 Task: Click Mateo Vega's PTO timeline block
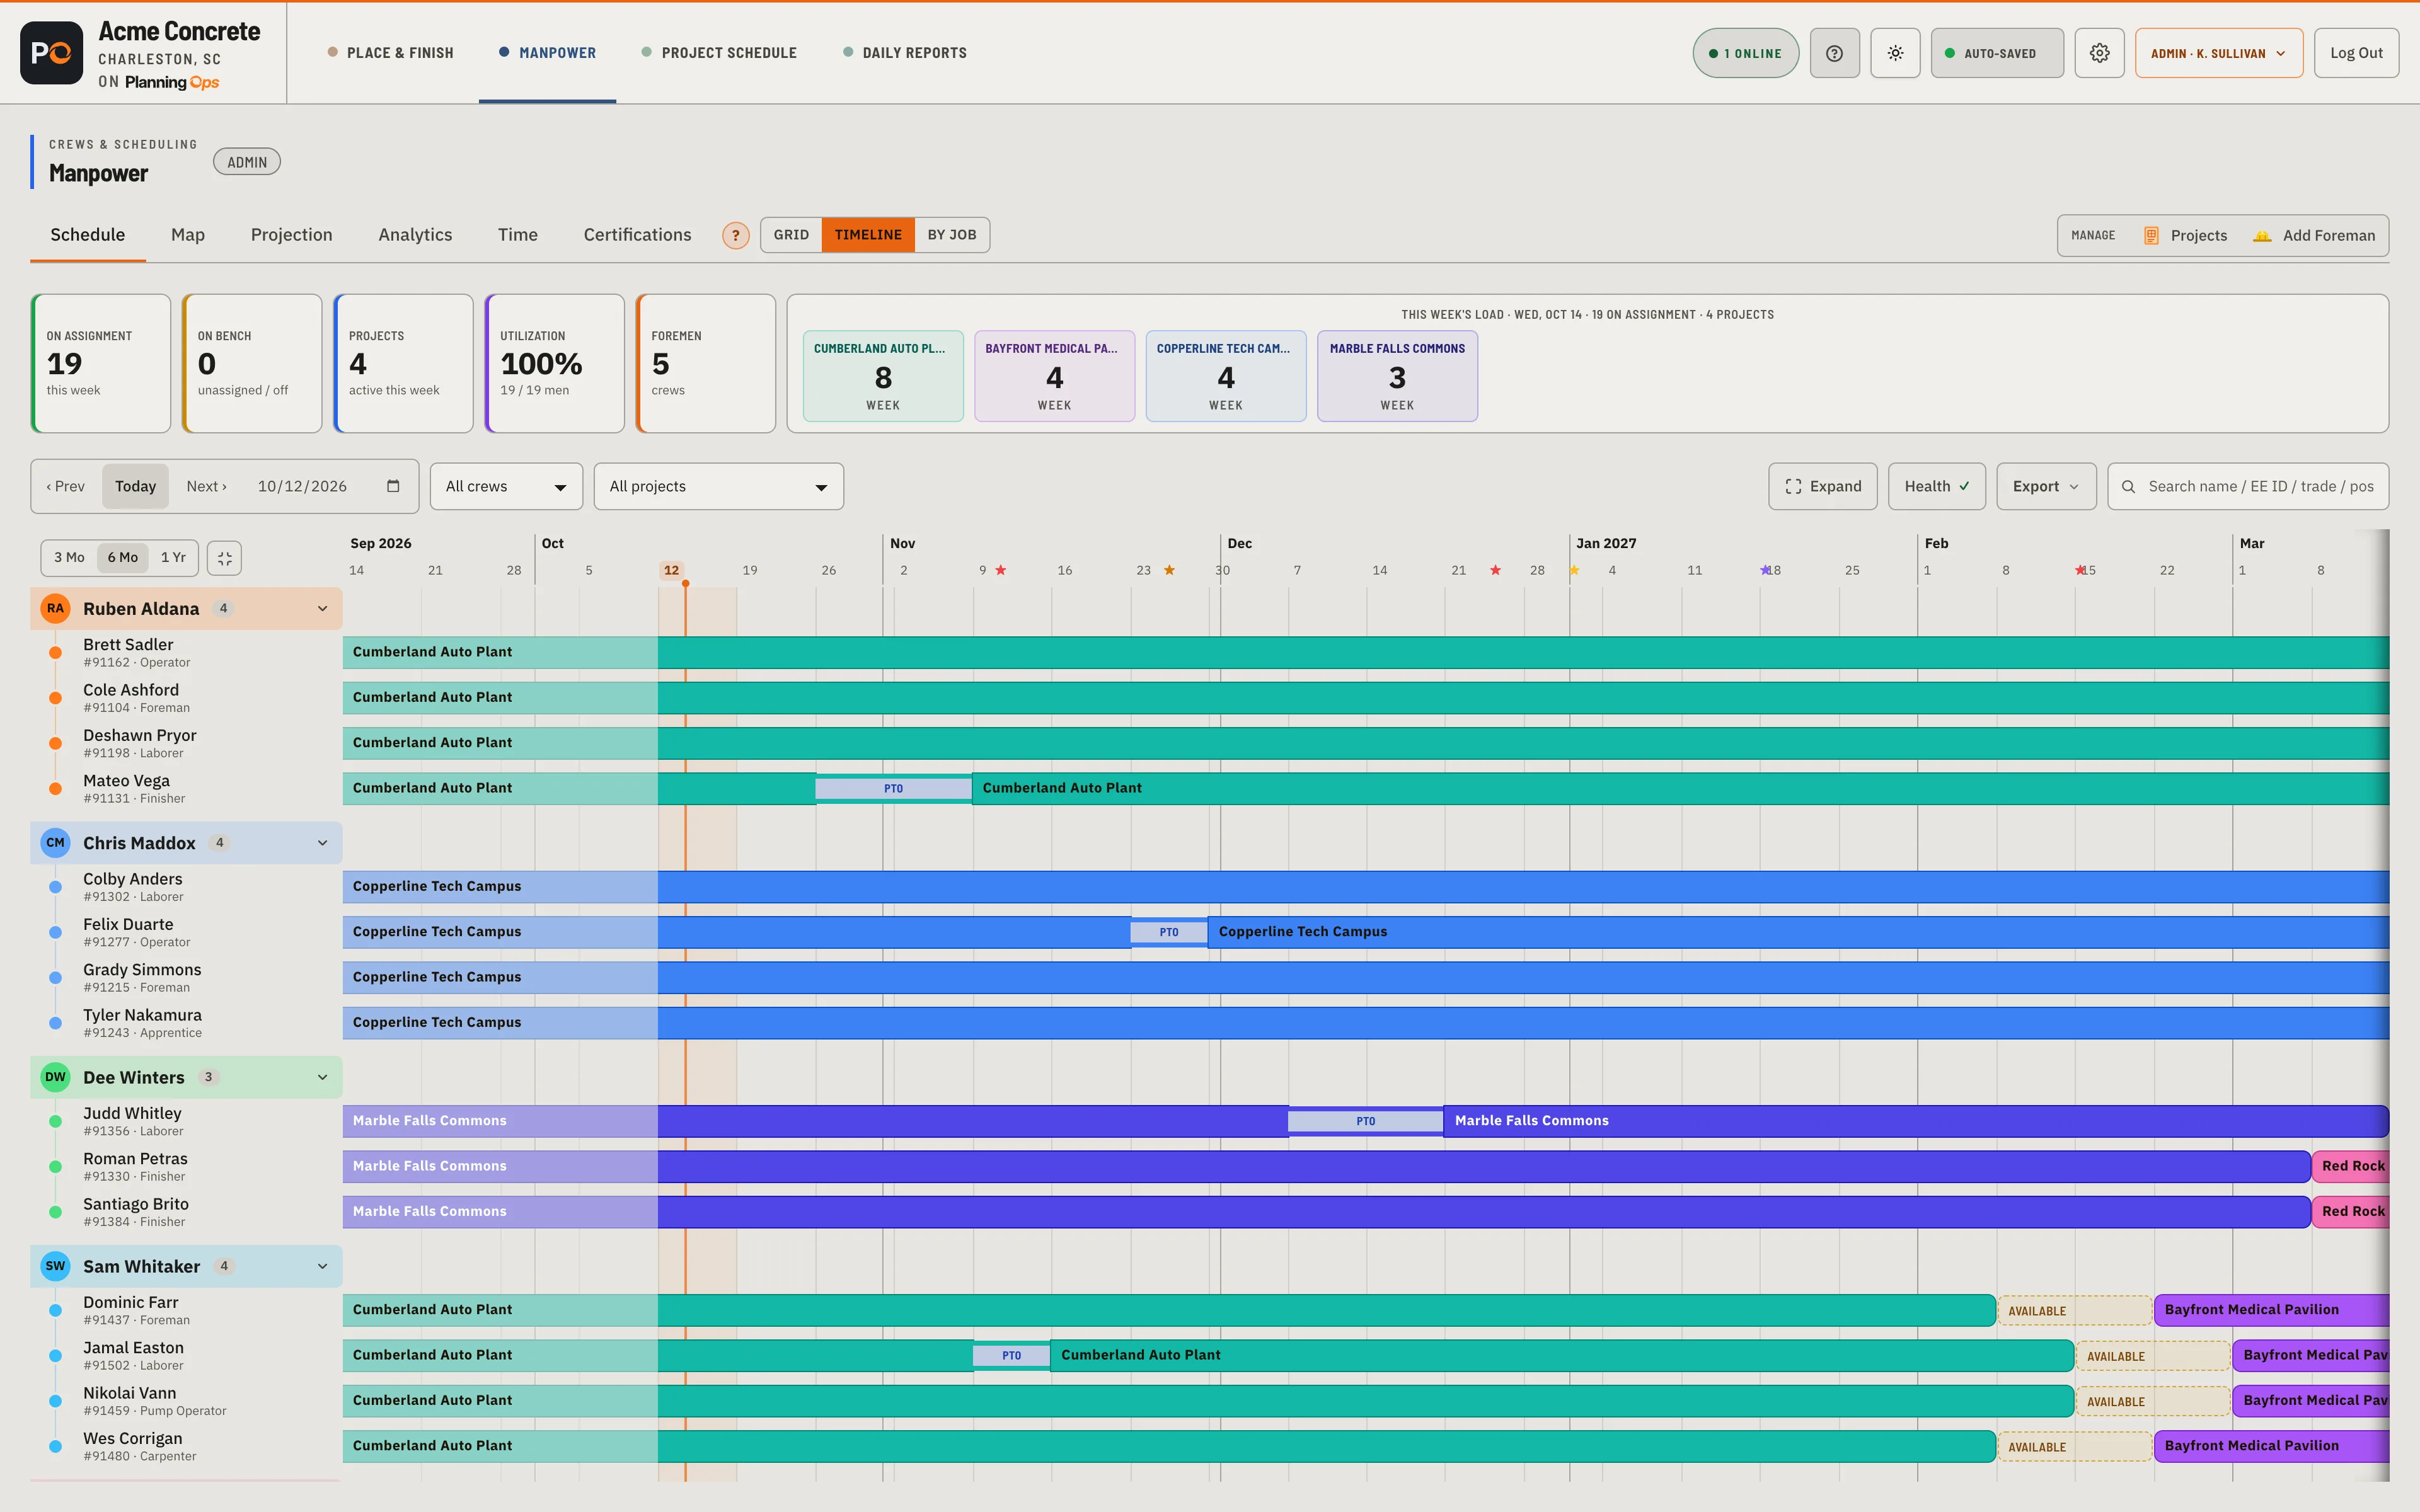(893, 788)
